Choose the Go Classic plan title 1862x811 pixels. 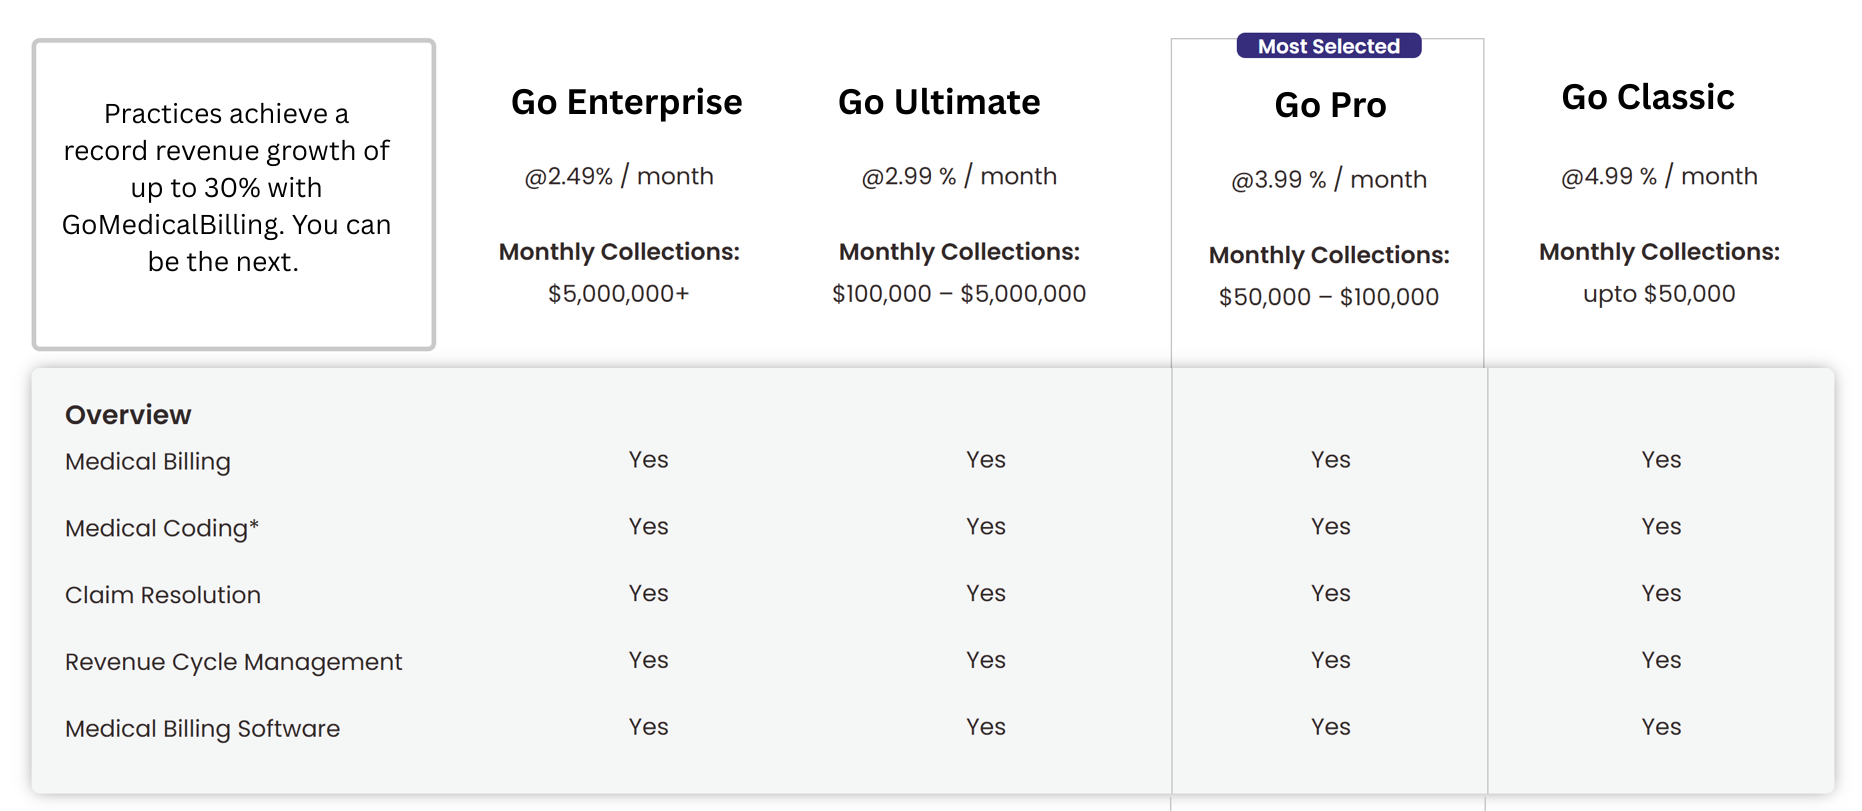(x=1648, y=97)
